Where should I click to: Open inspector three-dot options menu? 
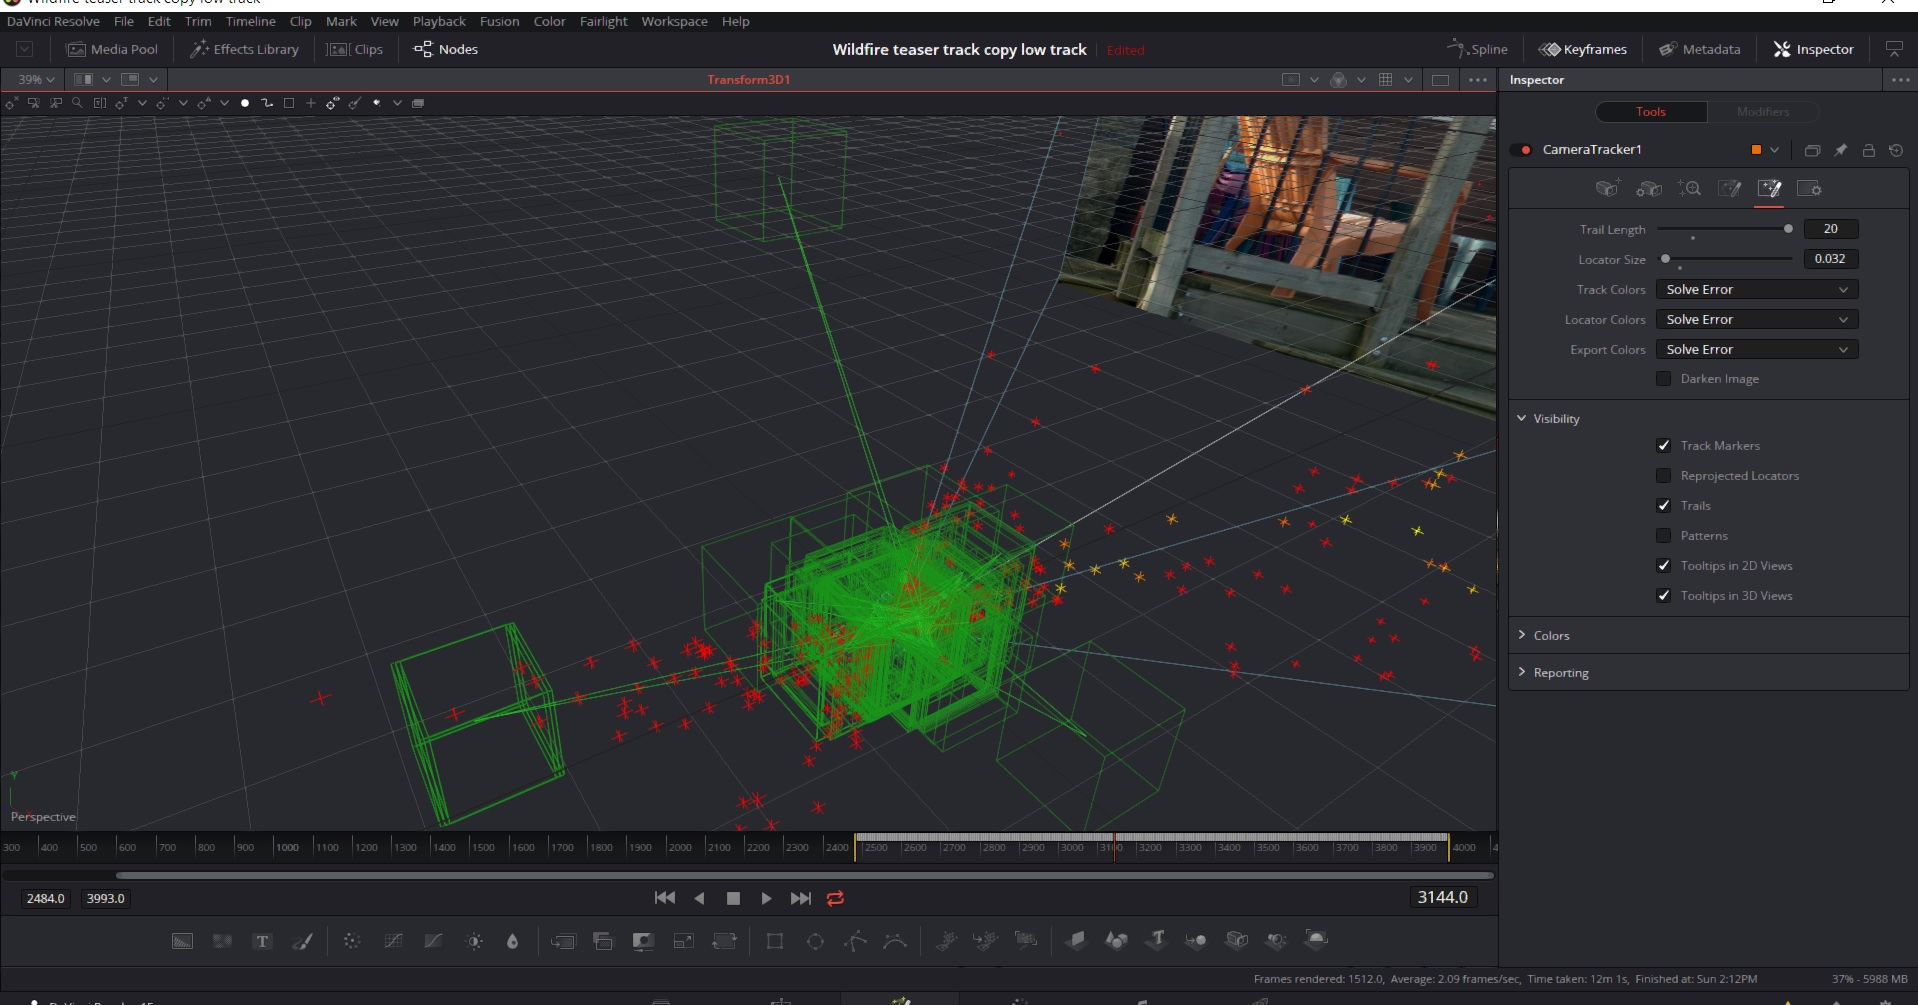[x=1901, y=79]
